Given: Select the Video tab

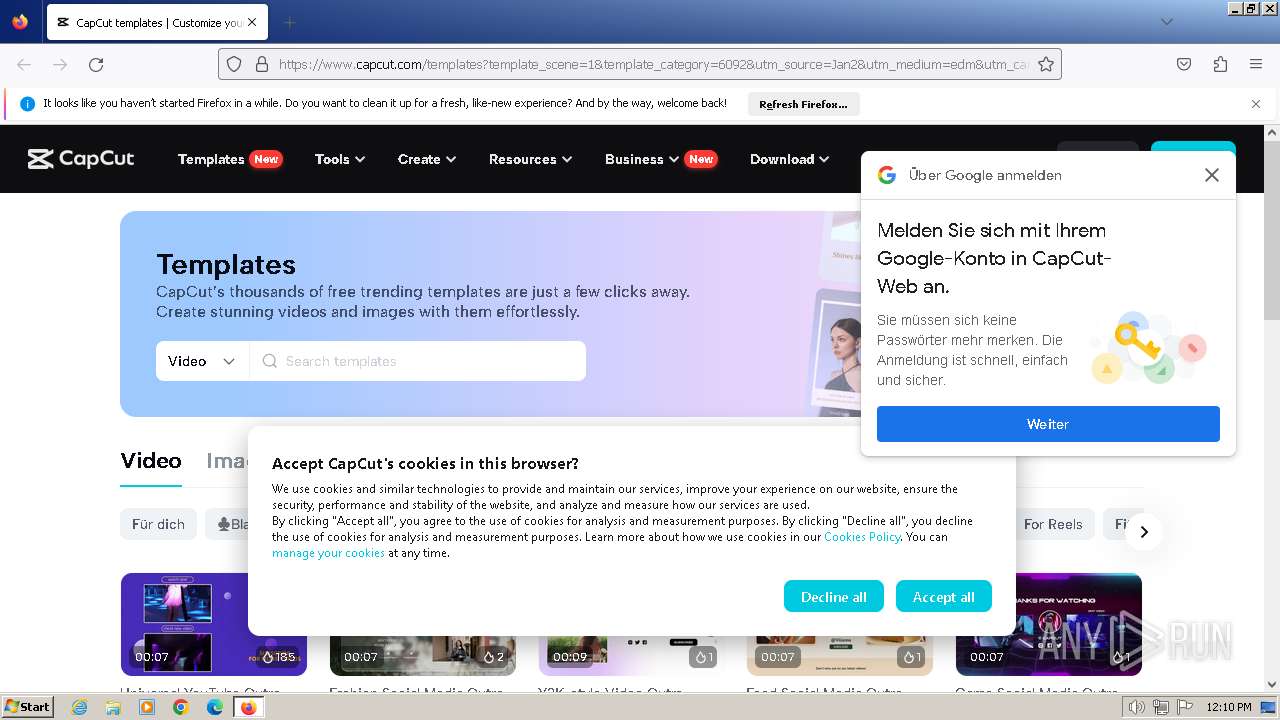Looking at the screenshot, I should point(151,460).
